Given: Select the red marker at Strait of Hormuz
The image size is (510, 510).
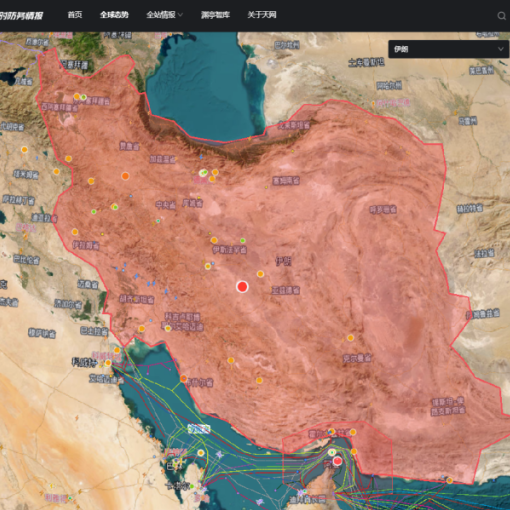Looking at the screenshot, I should [x=337, y=461].
